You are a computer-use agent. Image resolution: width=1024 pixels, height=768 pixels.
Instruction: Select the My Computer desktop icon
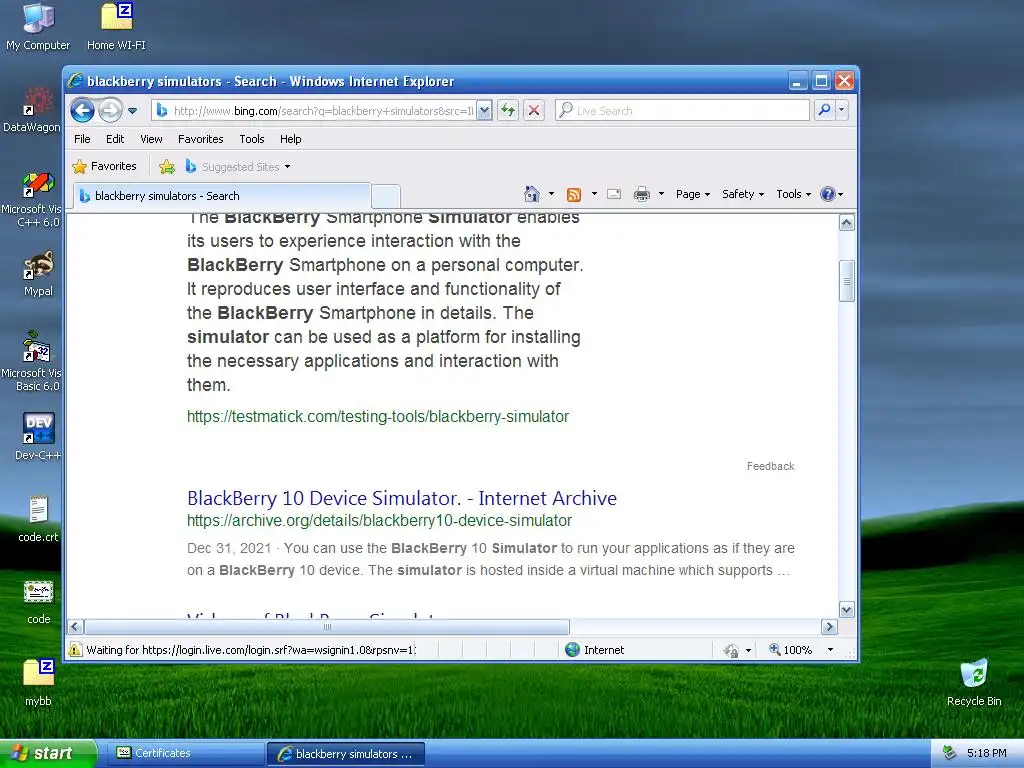[x=38, y=27]
